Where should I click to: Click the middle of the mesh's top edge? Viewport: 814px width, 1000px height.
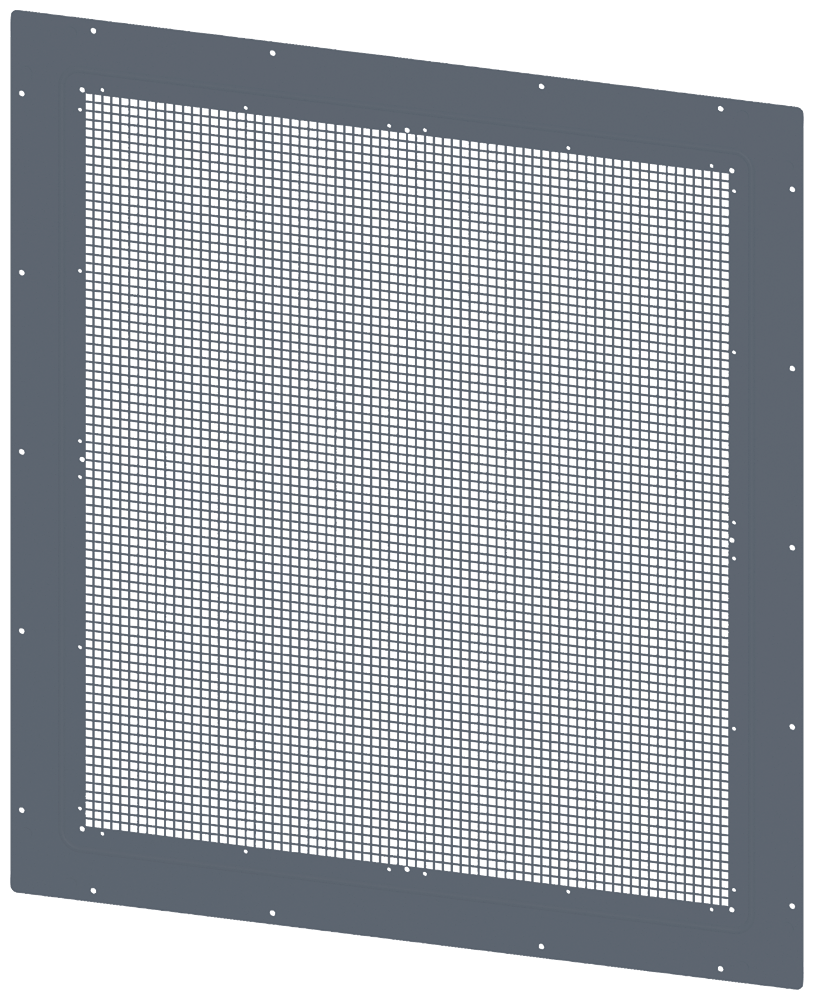[408, 130]
